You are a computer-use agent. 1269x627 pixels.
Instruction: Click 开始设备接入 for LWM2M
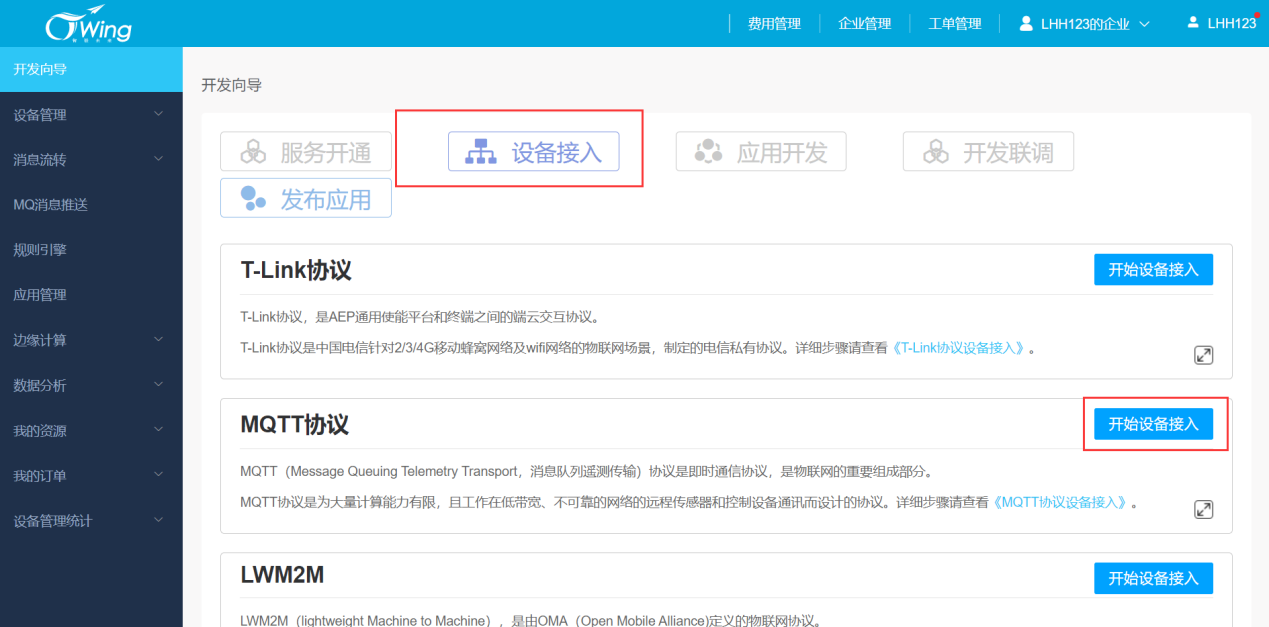(1153, 578)
